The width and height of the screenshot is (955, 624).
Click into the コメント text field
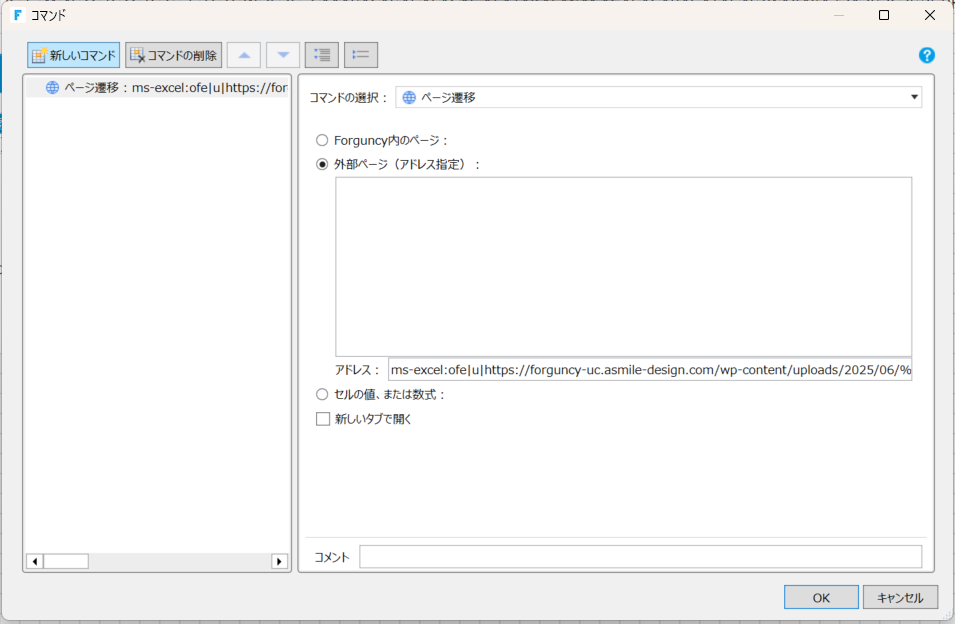tap(640, 557)
